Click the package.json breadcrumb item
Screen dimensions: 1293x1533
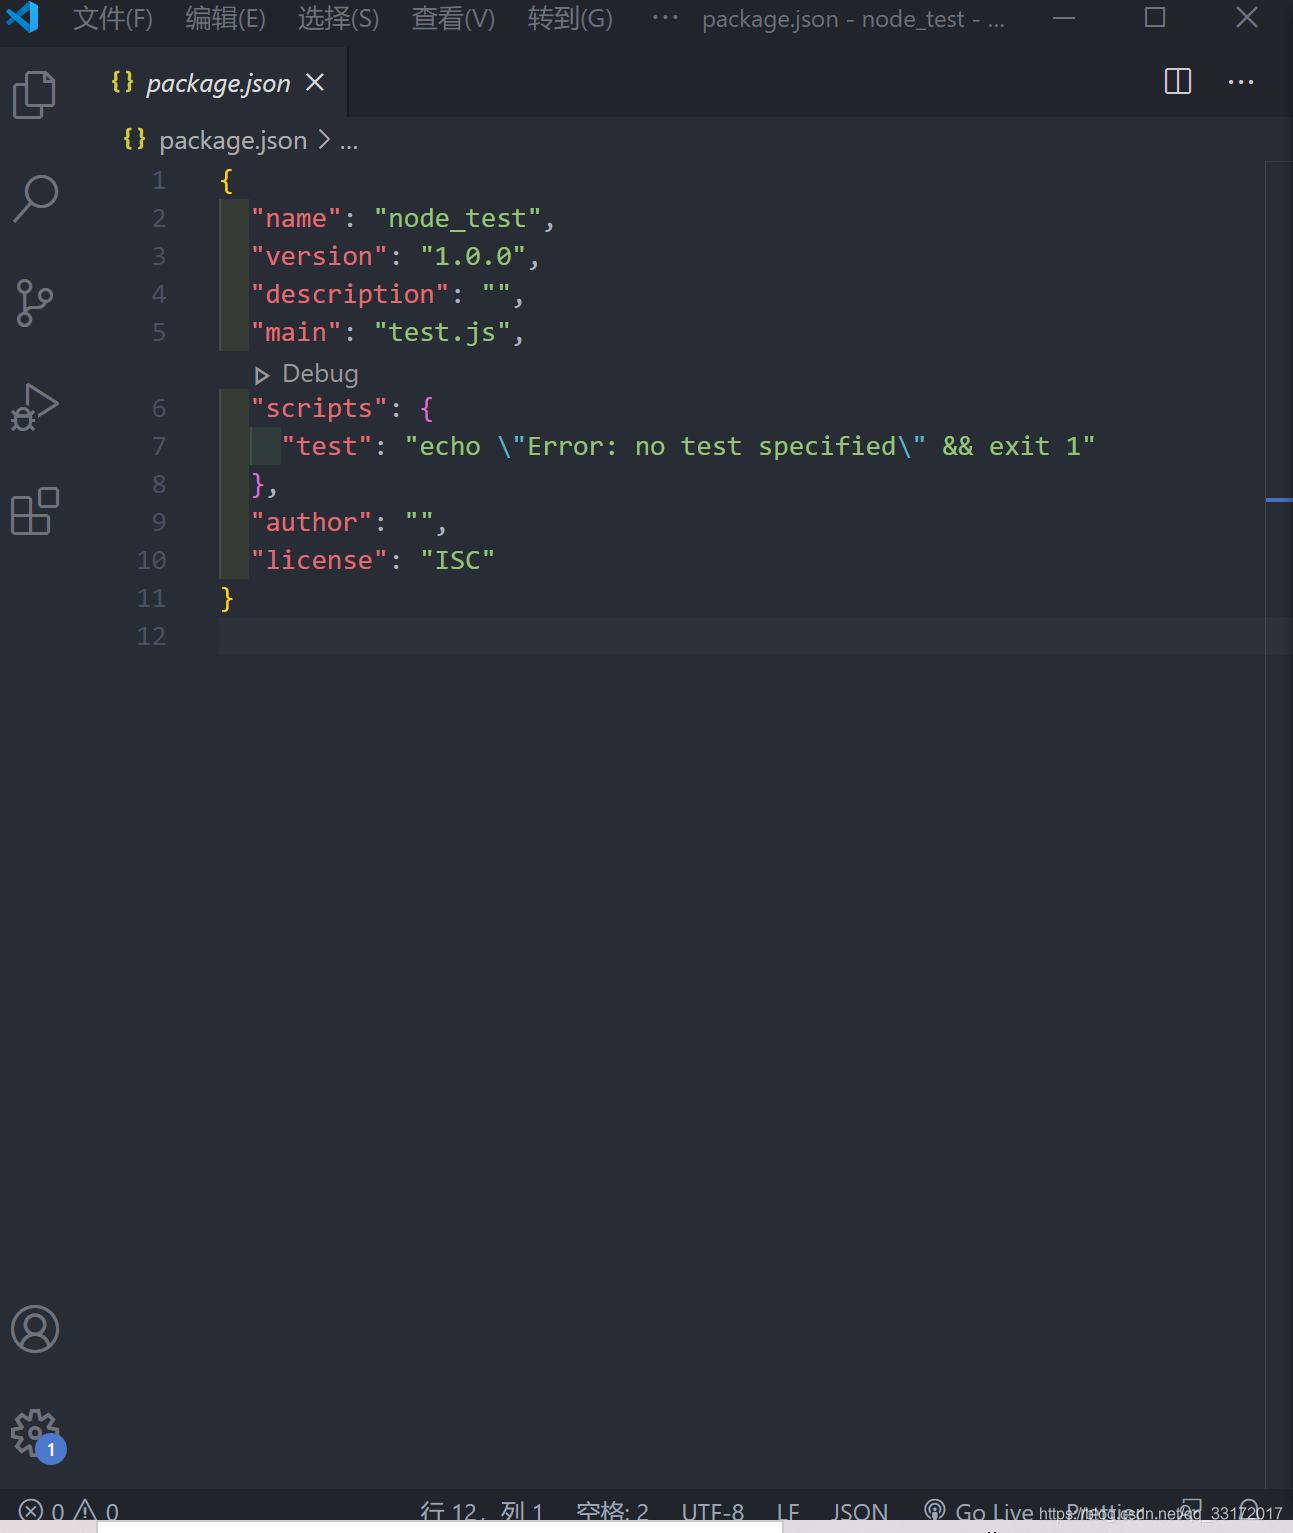point(233,140)
